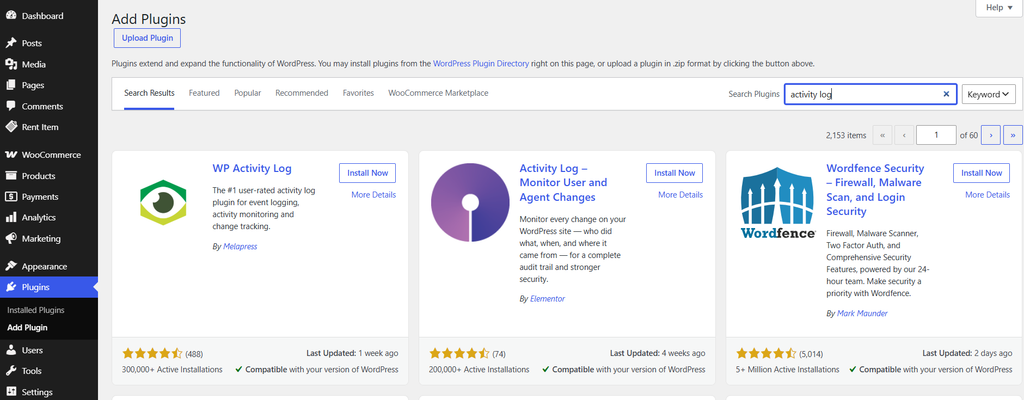Click the current page number field
The height and width of the screenshot is (400, 1024).
click(x=936, y=135)
